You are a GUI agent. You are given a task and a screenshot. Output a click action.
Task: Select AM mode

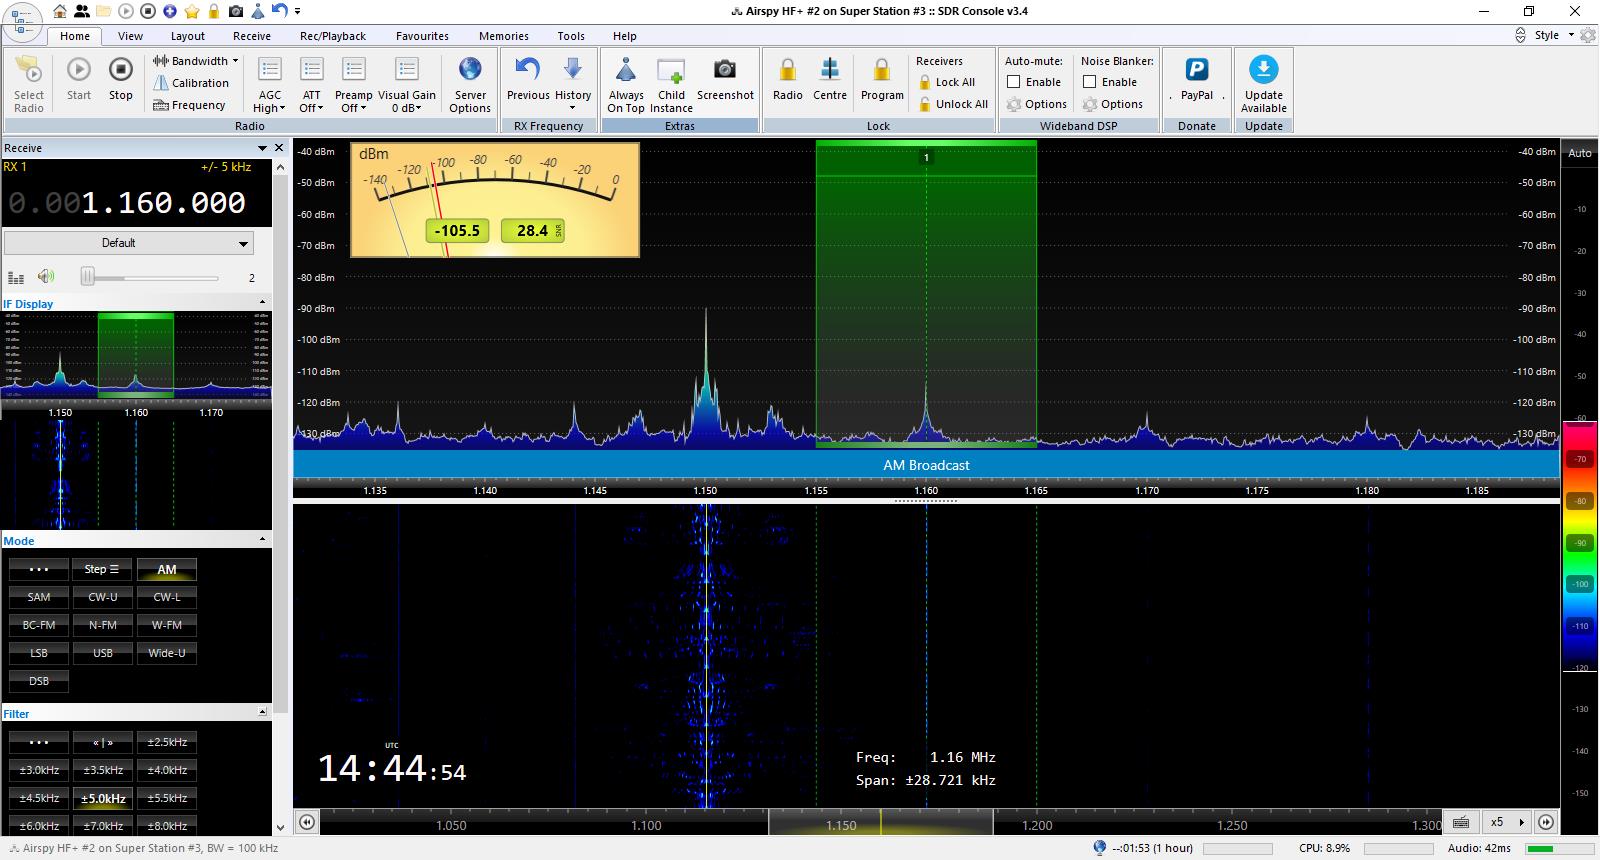point(167,569)
